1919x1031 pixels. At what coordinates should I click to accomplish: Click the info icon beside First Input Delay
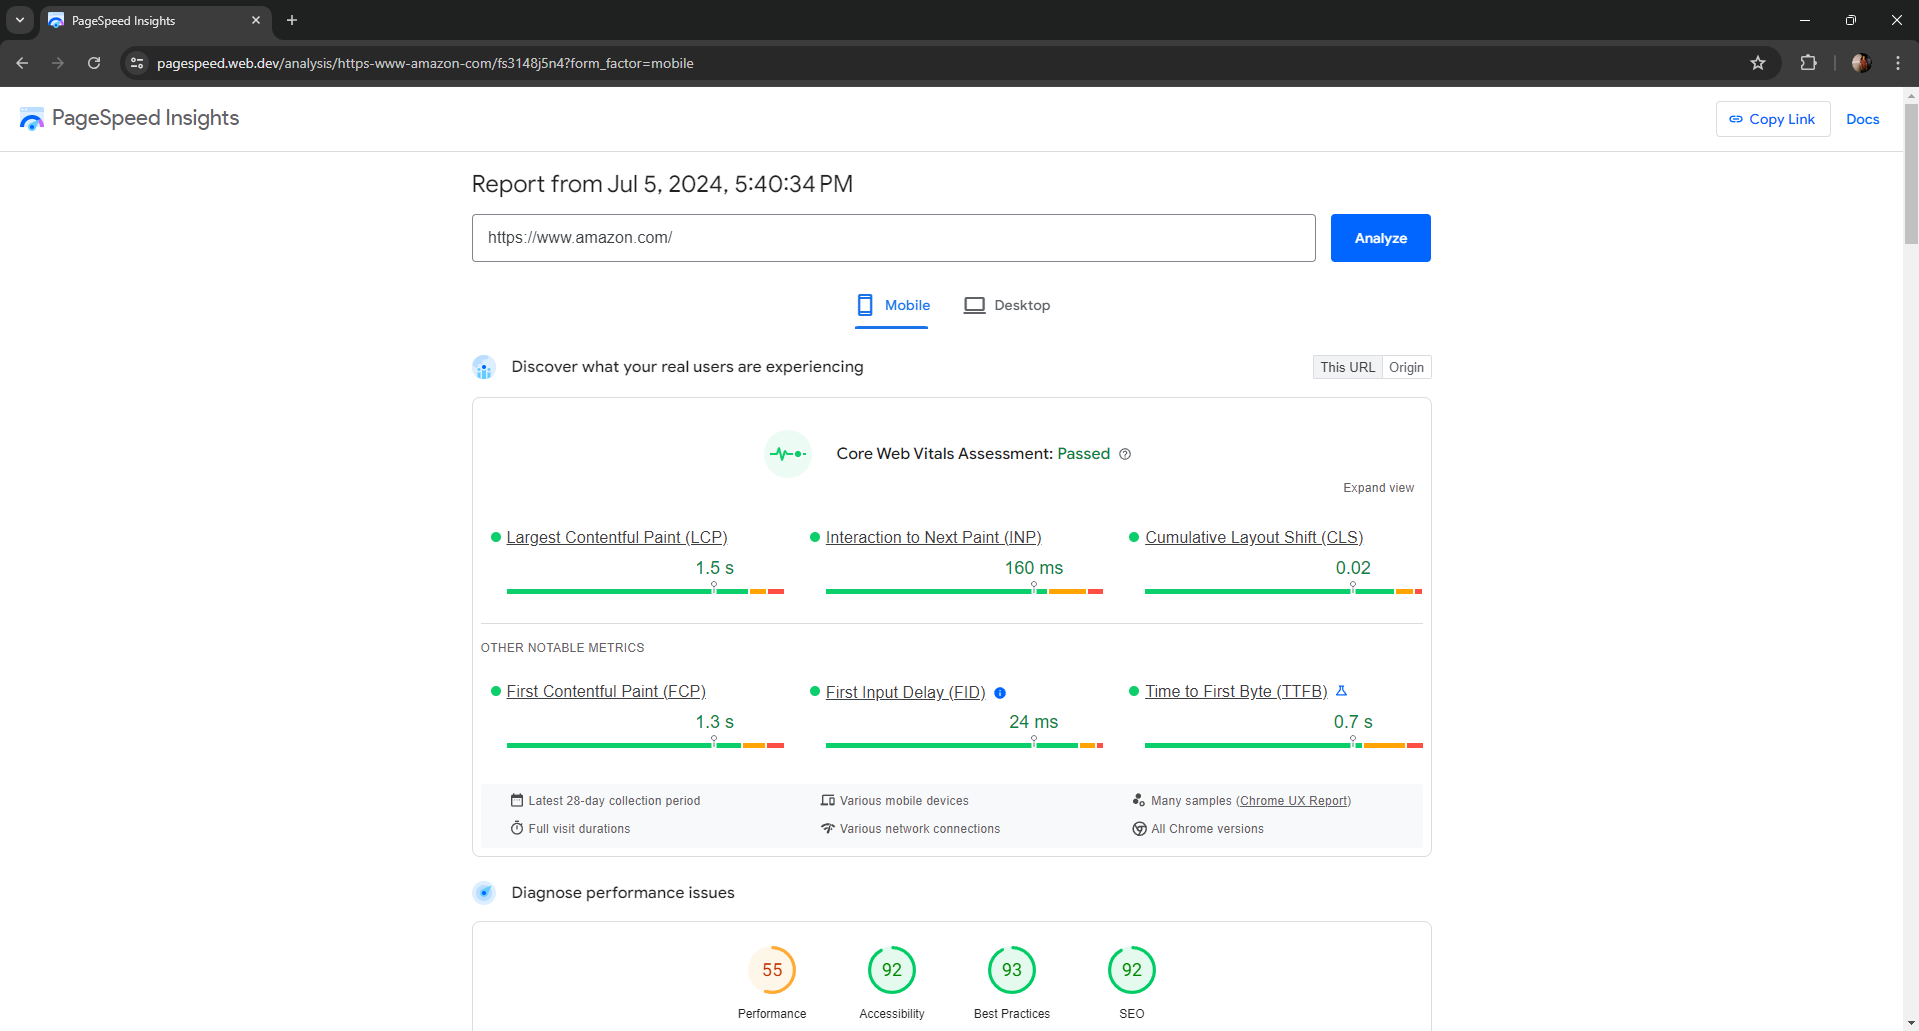[1000, 693]
